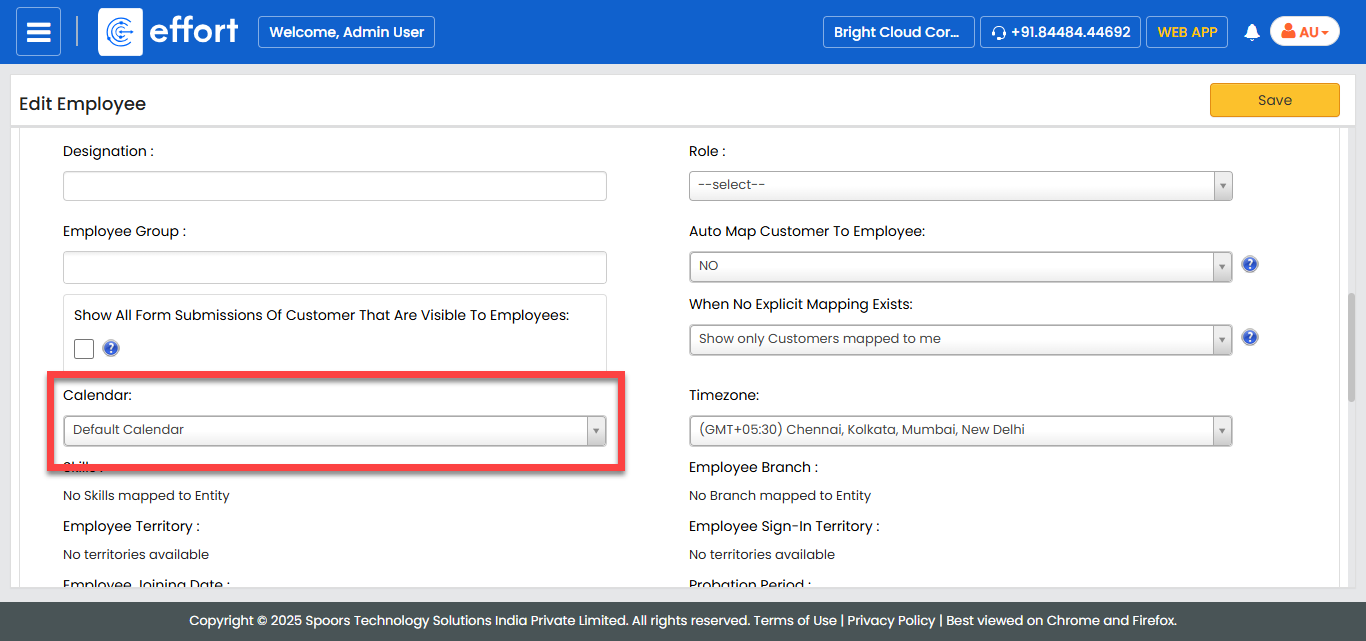Open the hamburger navigation menu

coord(38,32)
